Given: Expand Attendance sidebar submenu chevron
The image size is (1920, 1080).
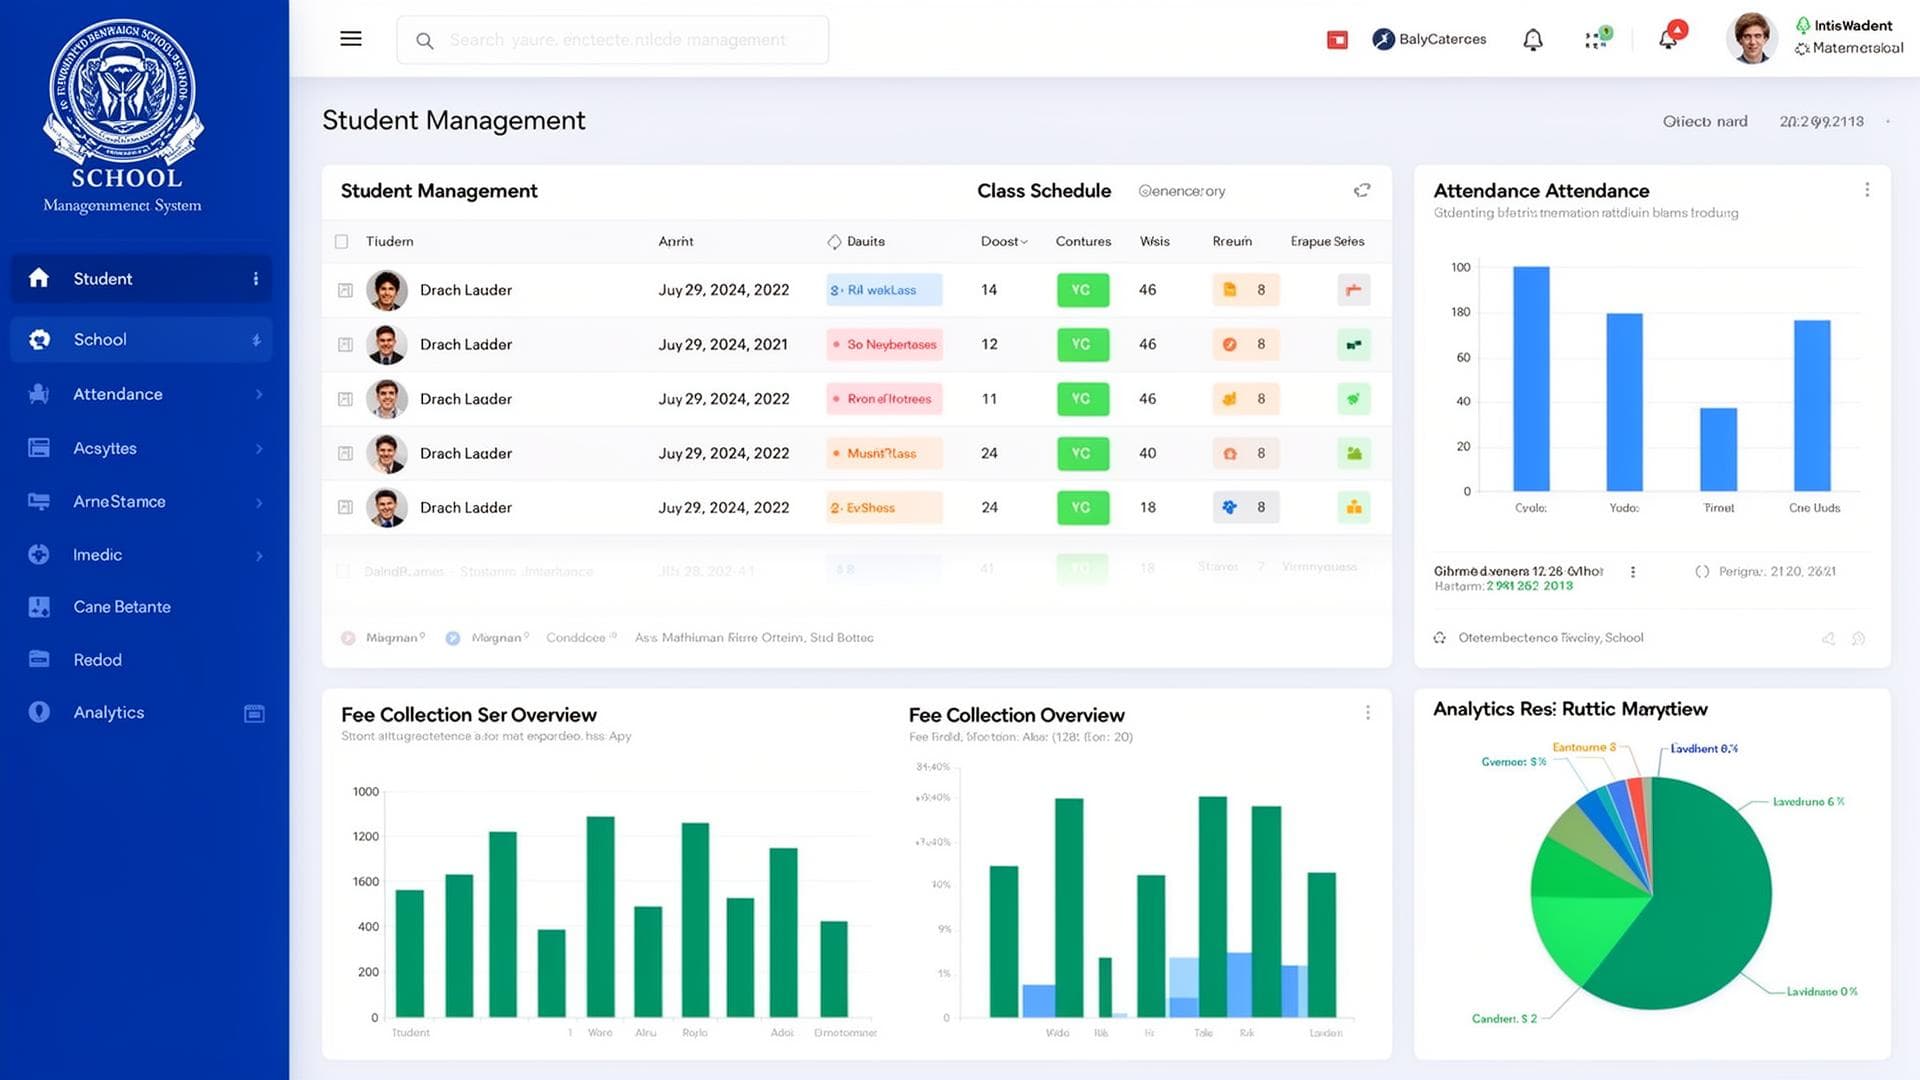Looking at the screenshot, I should 259,395.
